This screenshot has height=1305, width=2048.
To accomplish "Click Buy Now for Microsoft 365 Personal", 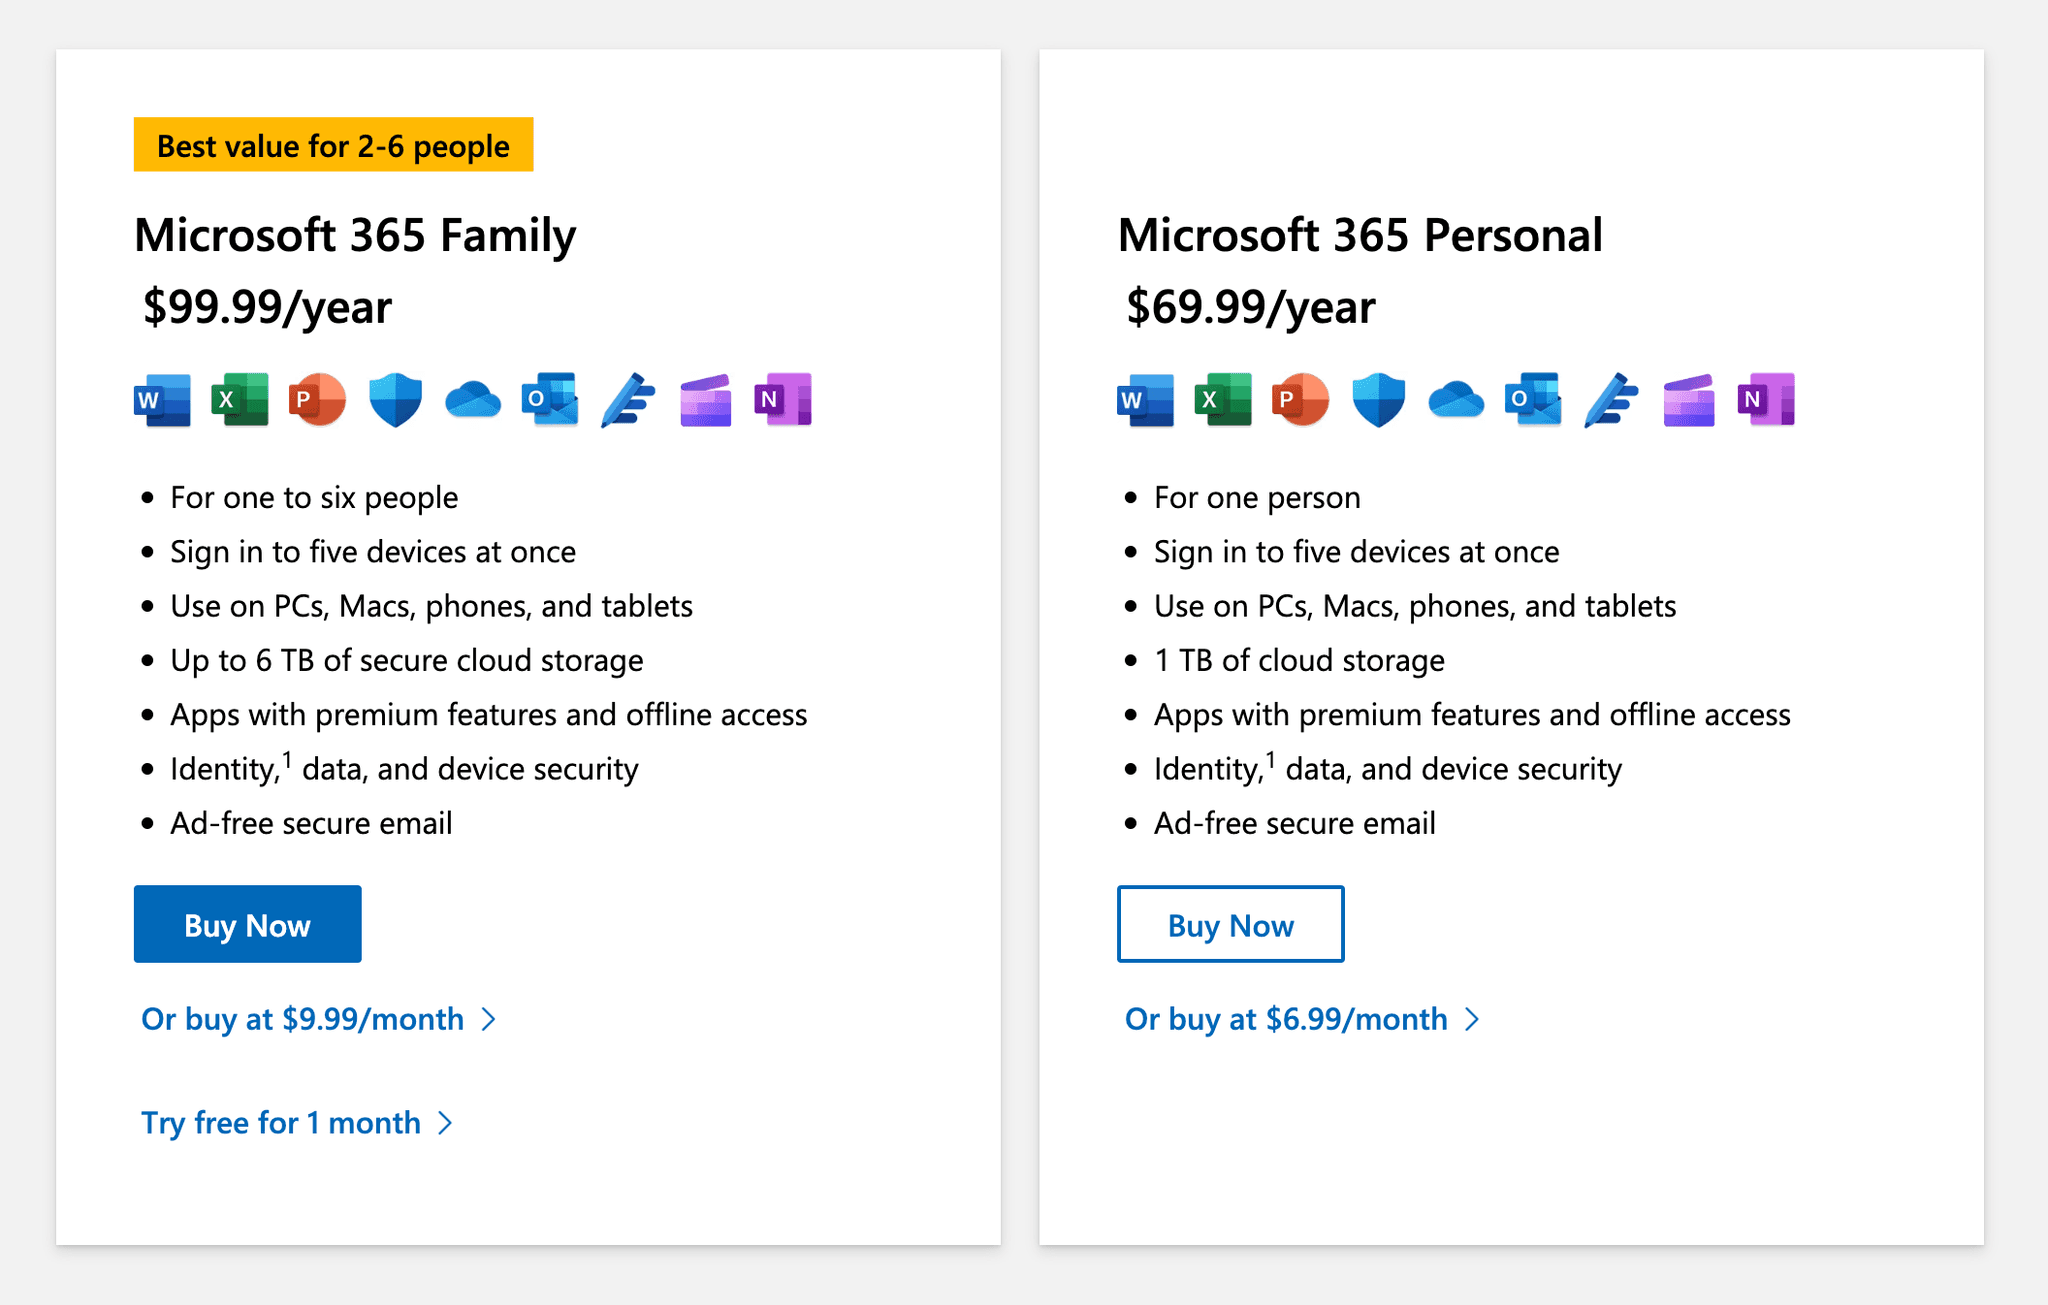I will point(1230,924).
